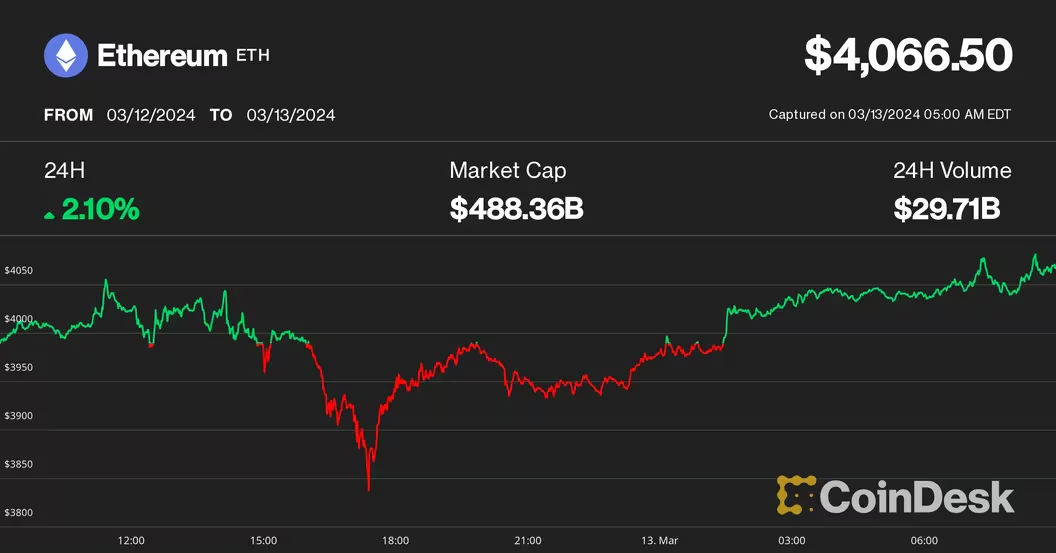
Task: Select the FROM date 03/12/2024
Action: point(152,115)
